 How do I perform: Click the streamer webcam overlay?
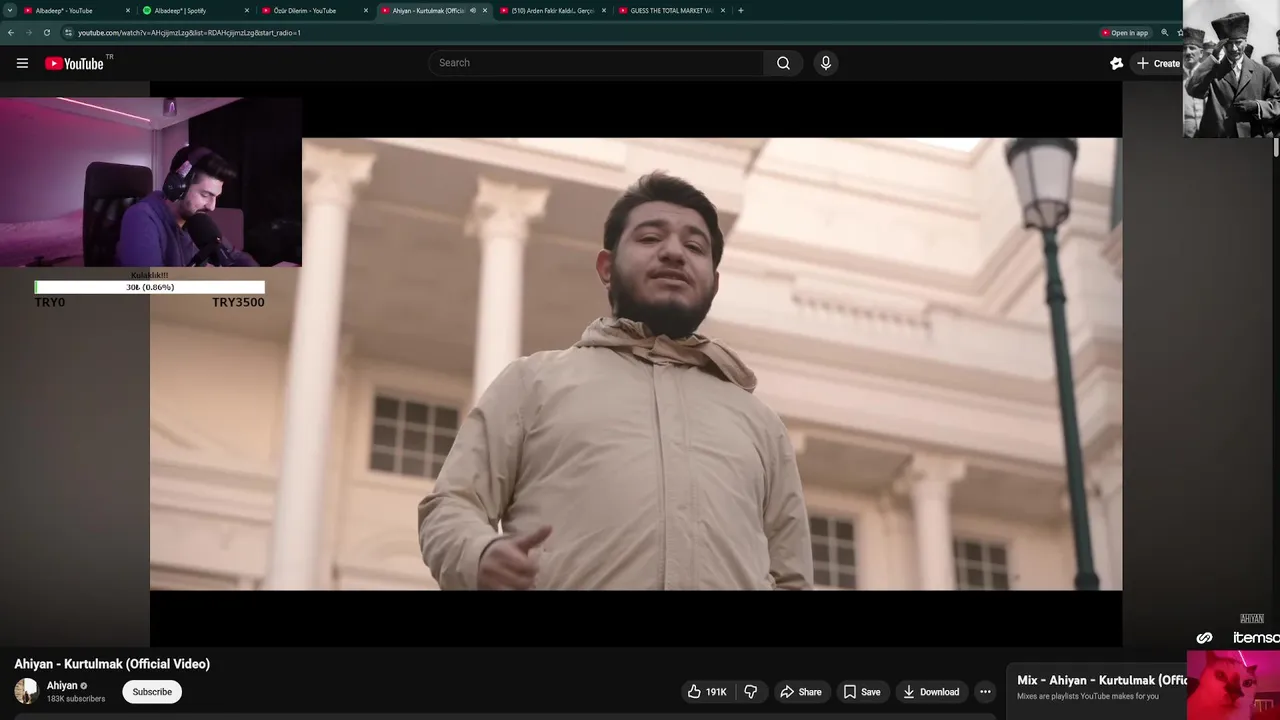[x=150, y=182]
